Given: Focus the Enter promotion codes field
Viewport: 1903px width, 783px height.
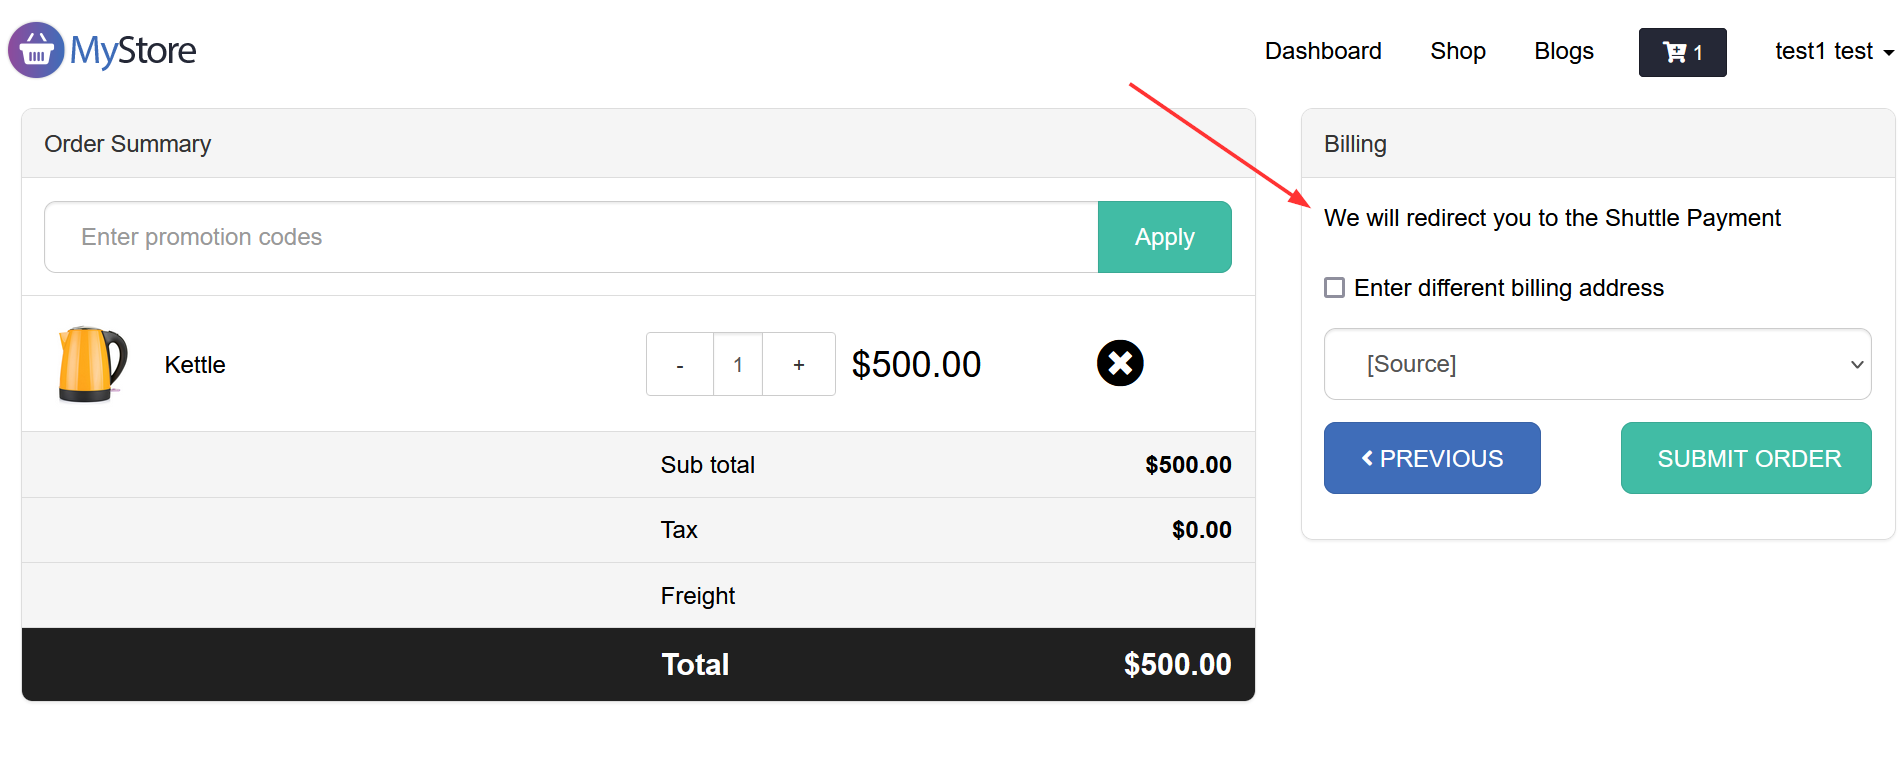Looking at the screenshot, I should click(x=571, y=237).
